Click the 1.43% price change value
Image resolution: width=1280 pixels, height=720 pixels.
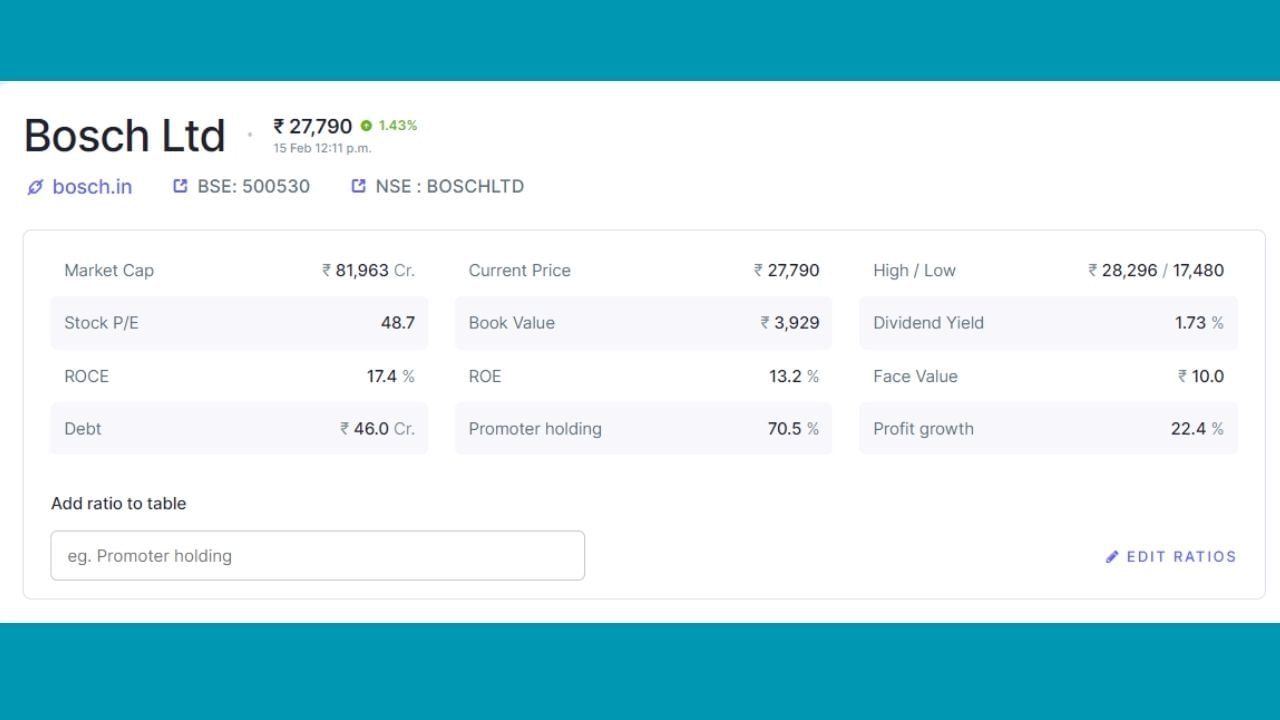(x=398, y=126)
